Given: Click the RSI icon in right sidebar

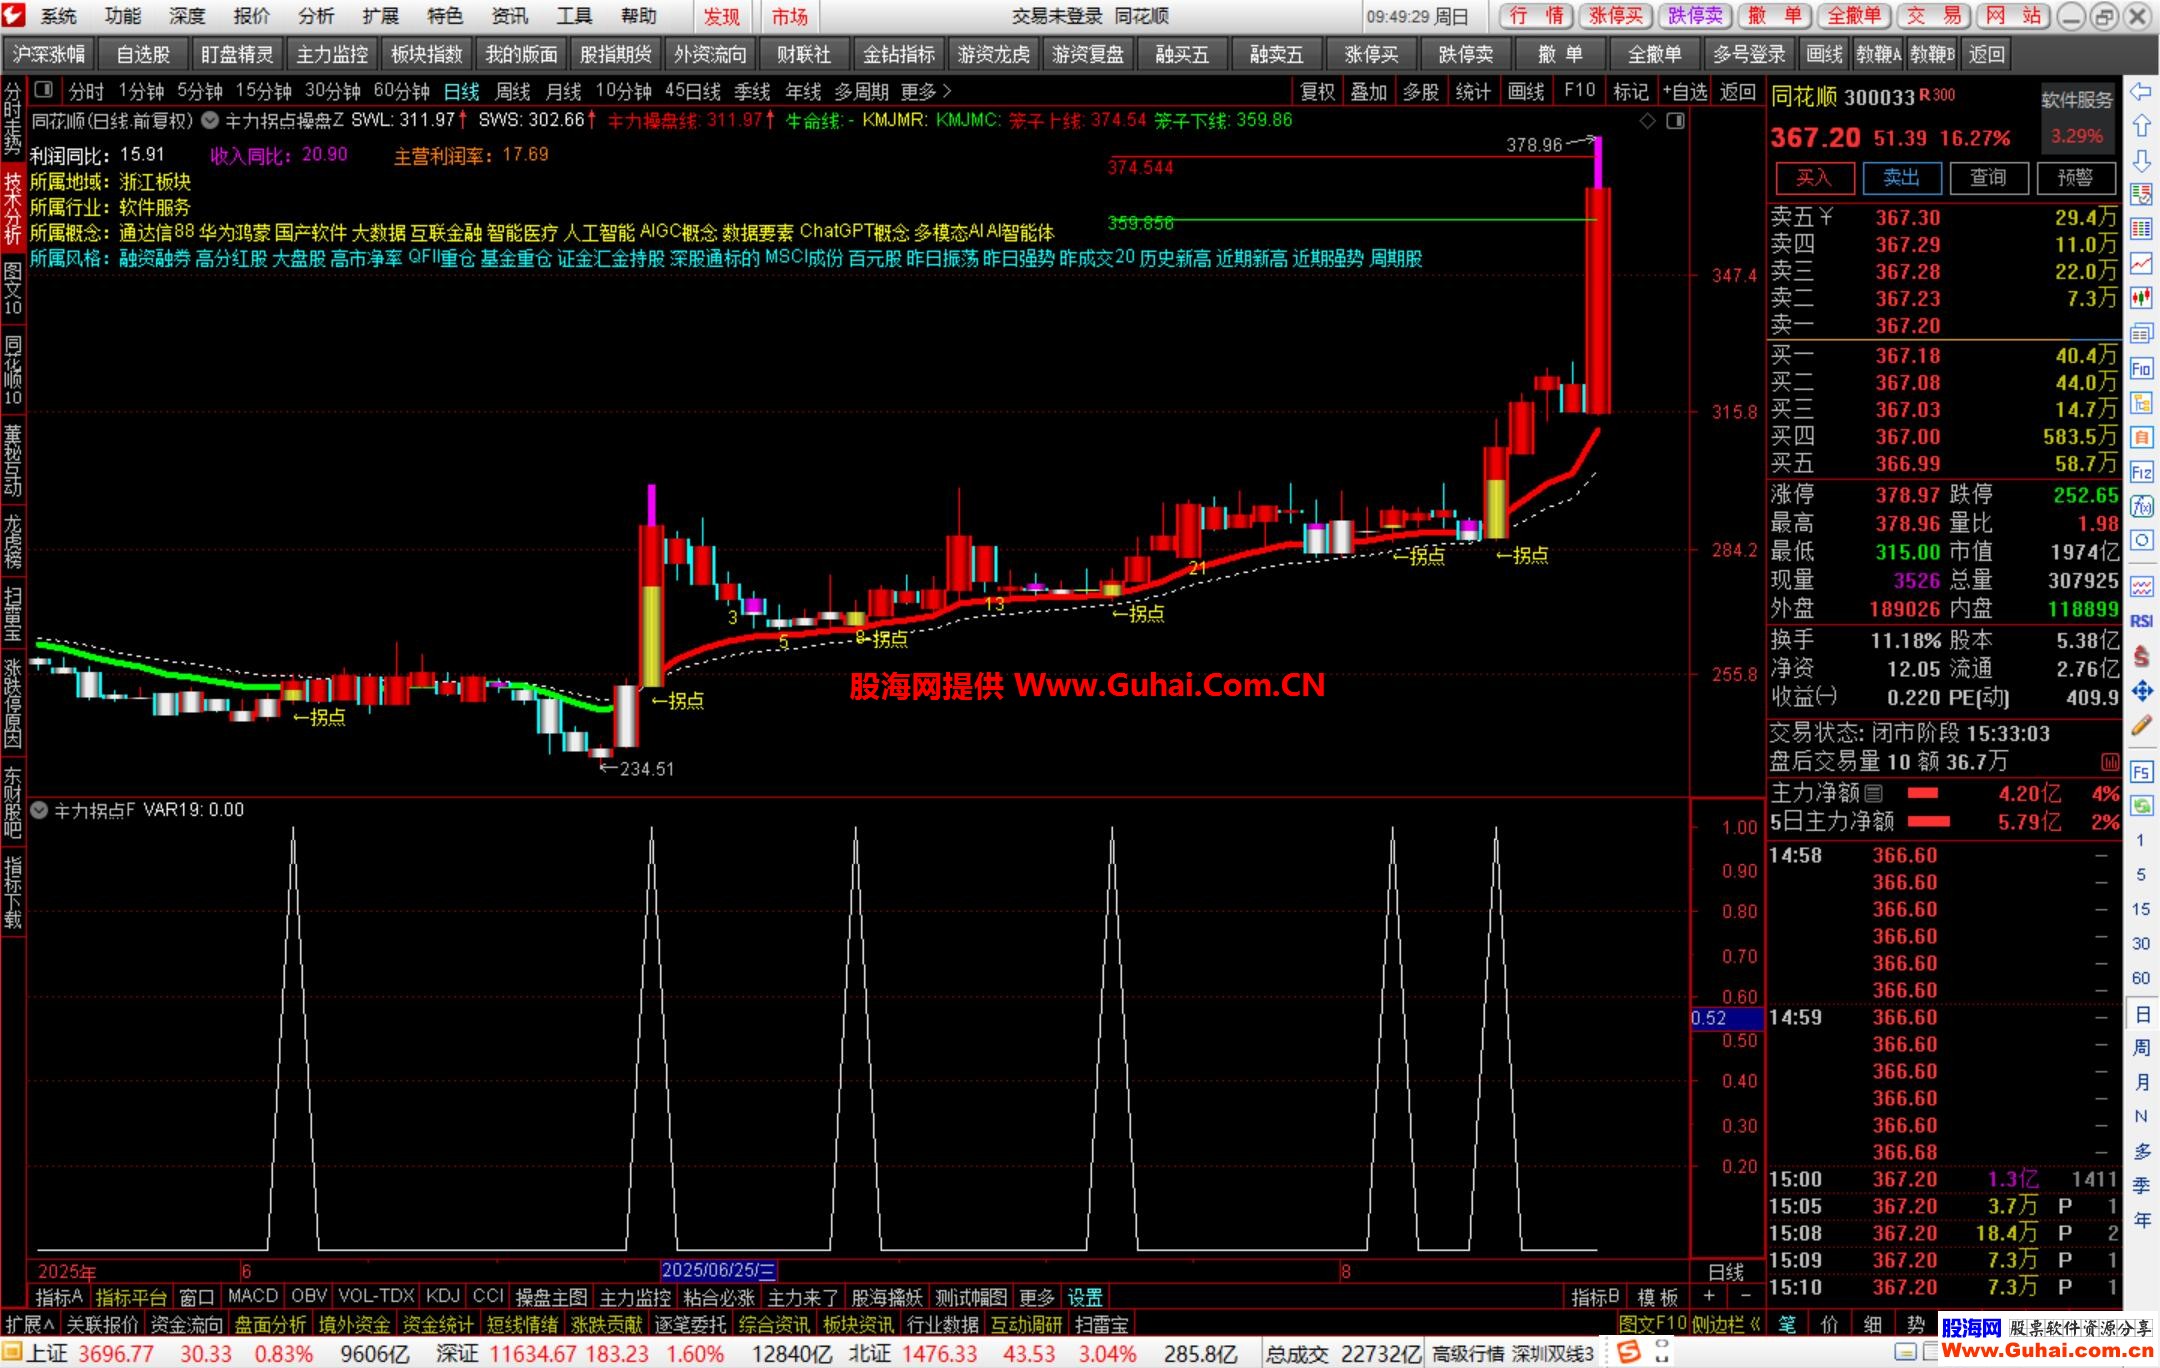Looking at the screenshot, I should (x=2141, y=621).
